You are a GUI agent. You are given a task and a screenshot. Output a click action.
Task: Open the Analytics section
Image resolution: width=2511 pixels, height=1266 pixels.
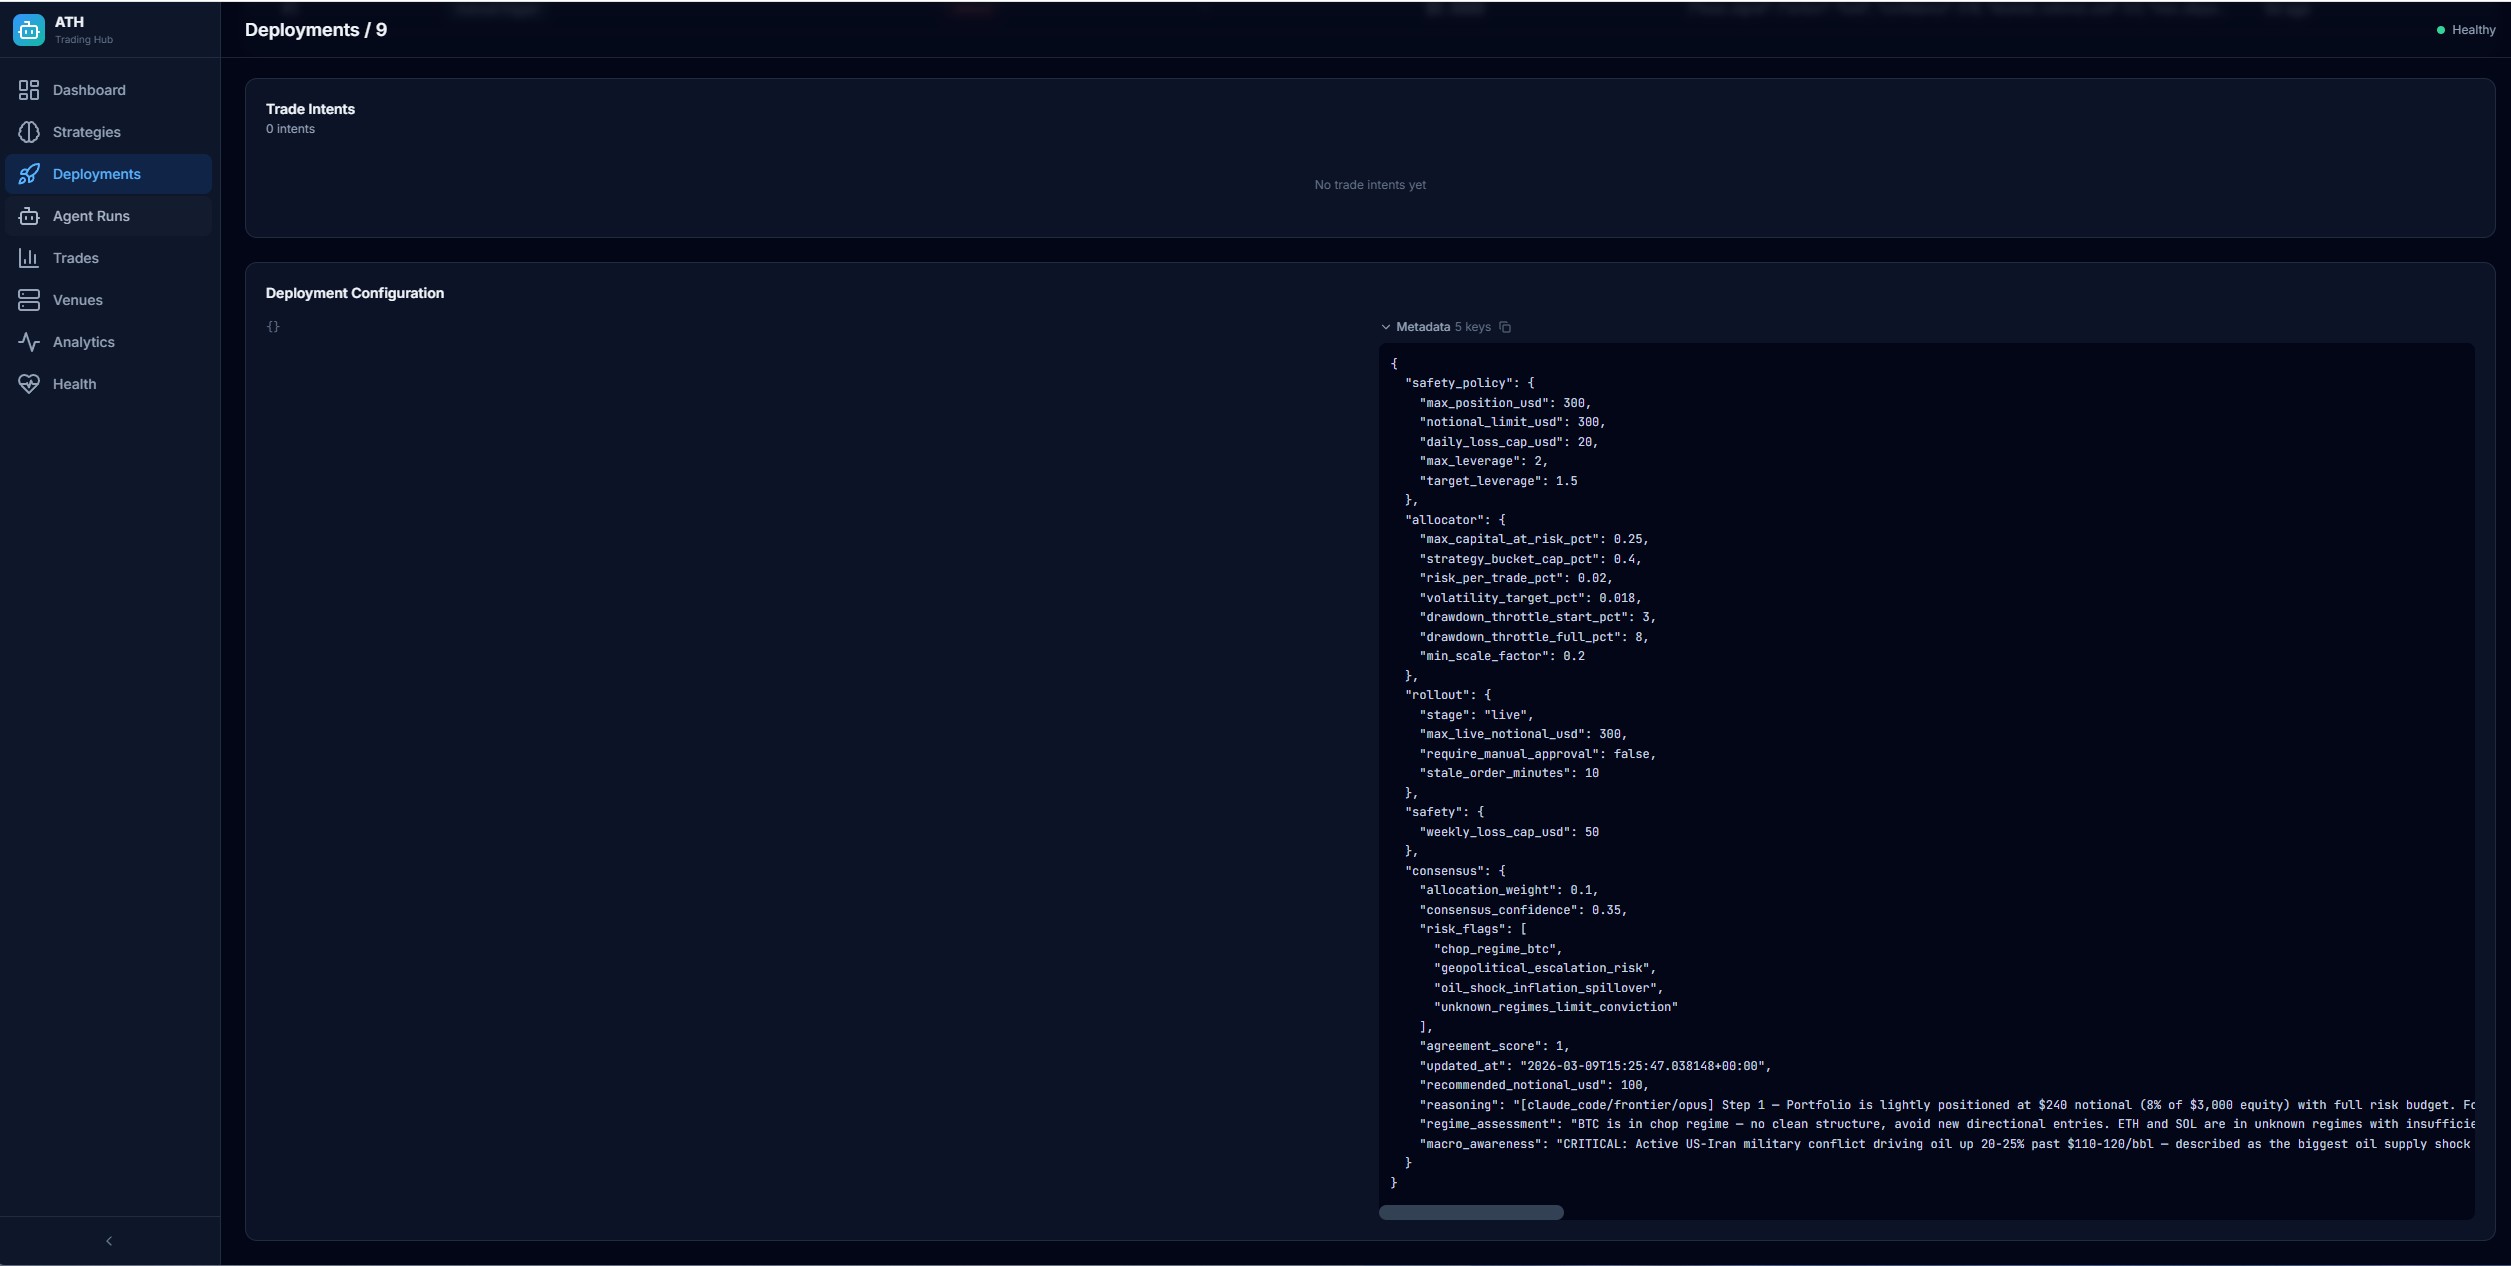coord(84,342)
